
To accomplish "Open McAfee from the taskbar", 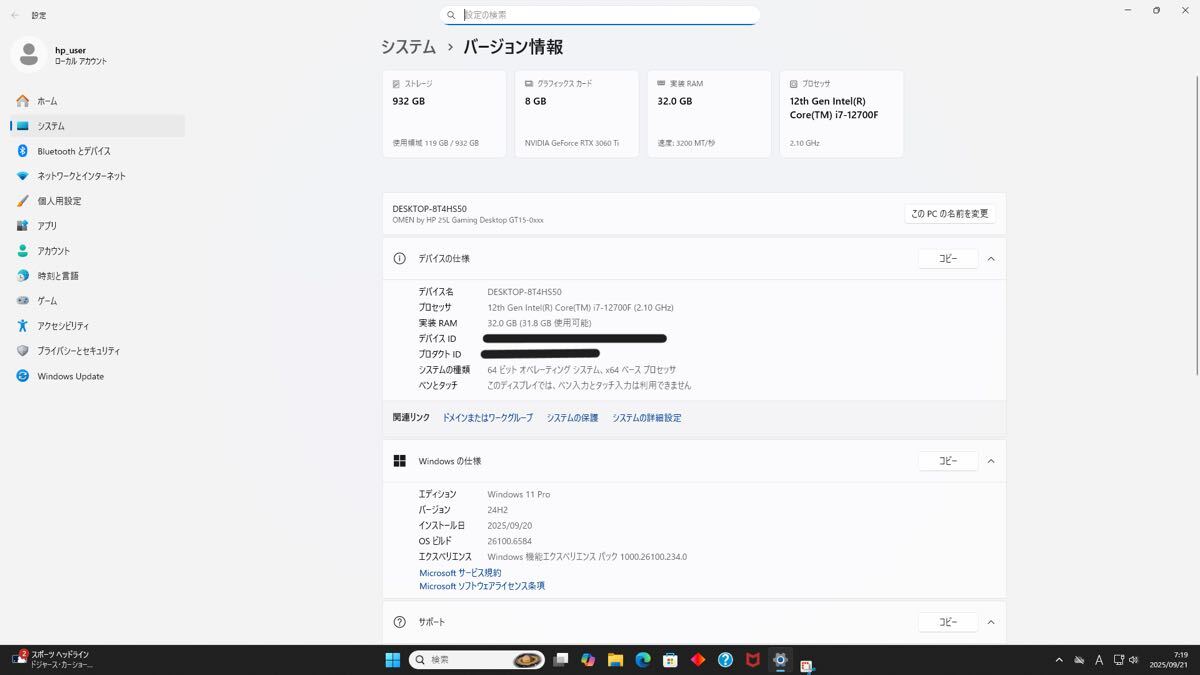I will click(753, 660).
